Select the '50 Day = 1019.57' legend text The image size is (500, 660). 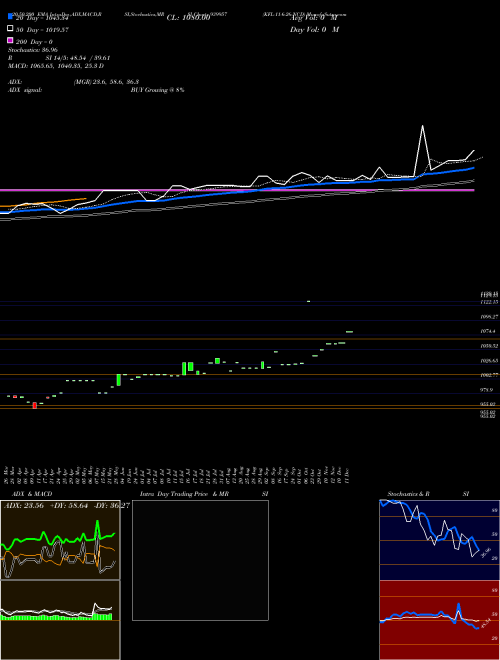click(x=42, y=30)
